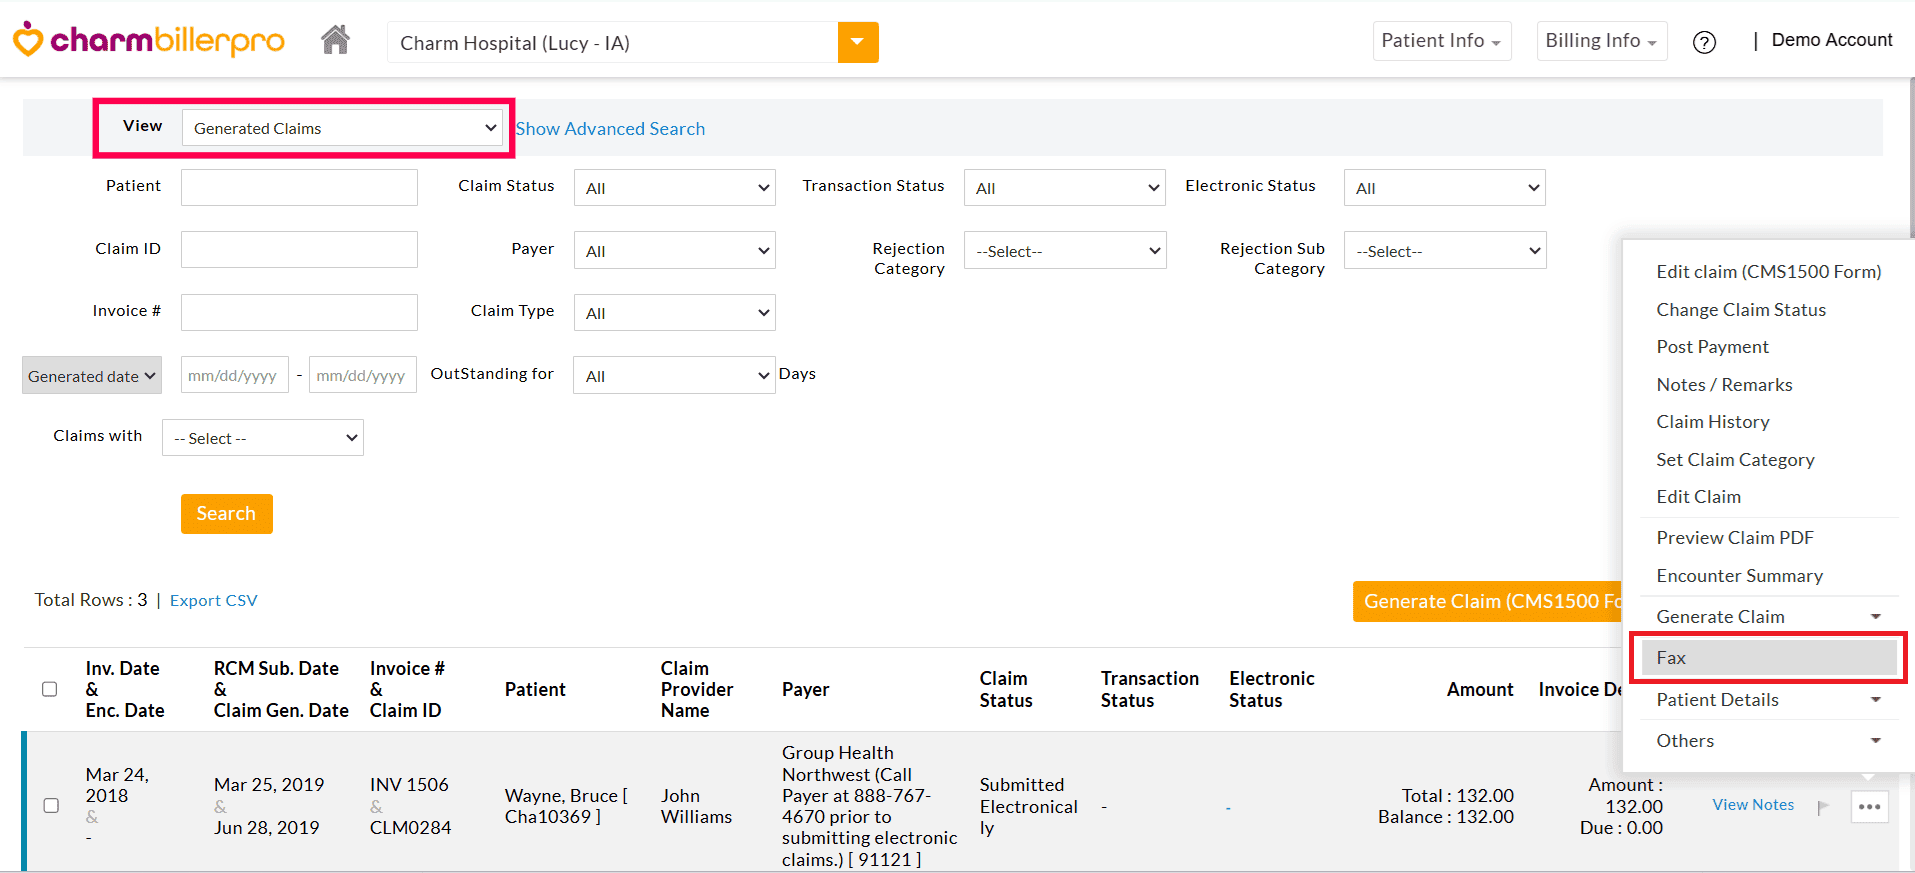Click Show Advanced Search link
The image size is (1915, 873).
[x=610, y=129]
